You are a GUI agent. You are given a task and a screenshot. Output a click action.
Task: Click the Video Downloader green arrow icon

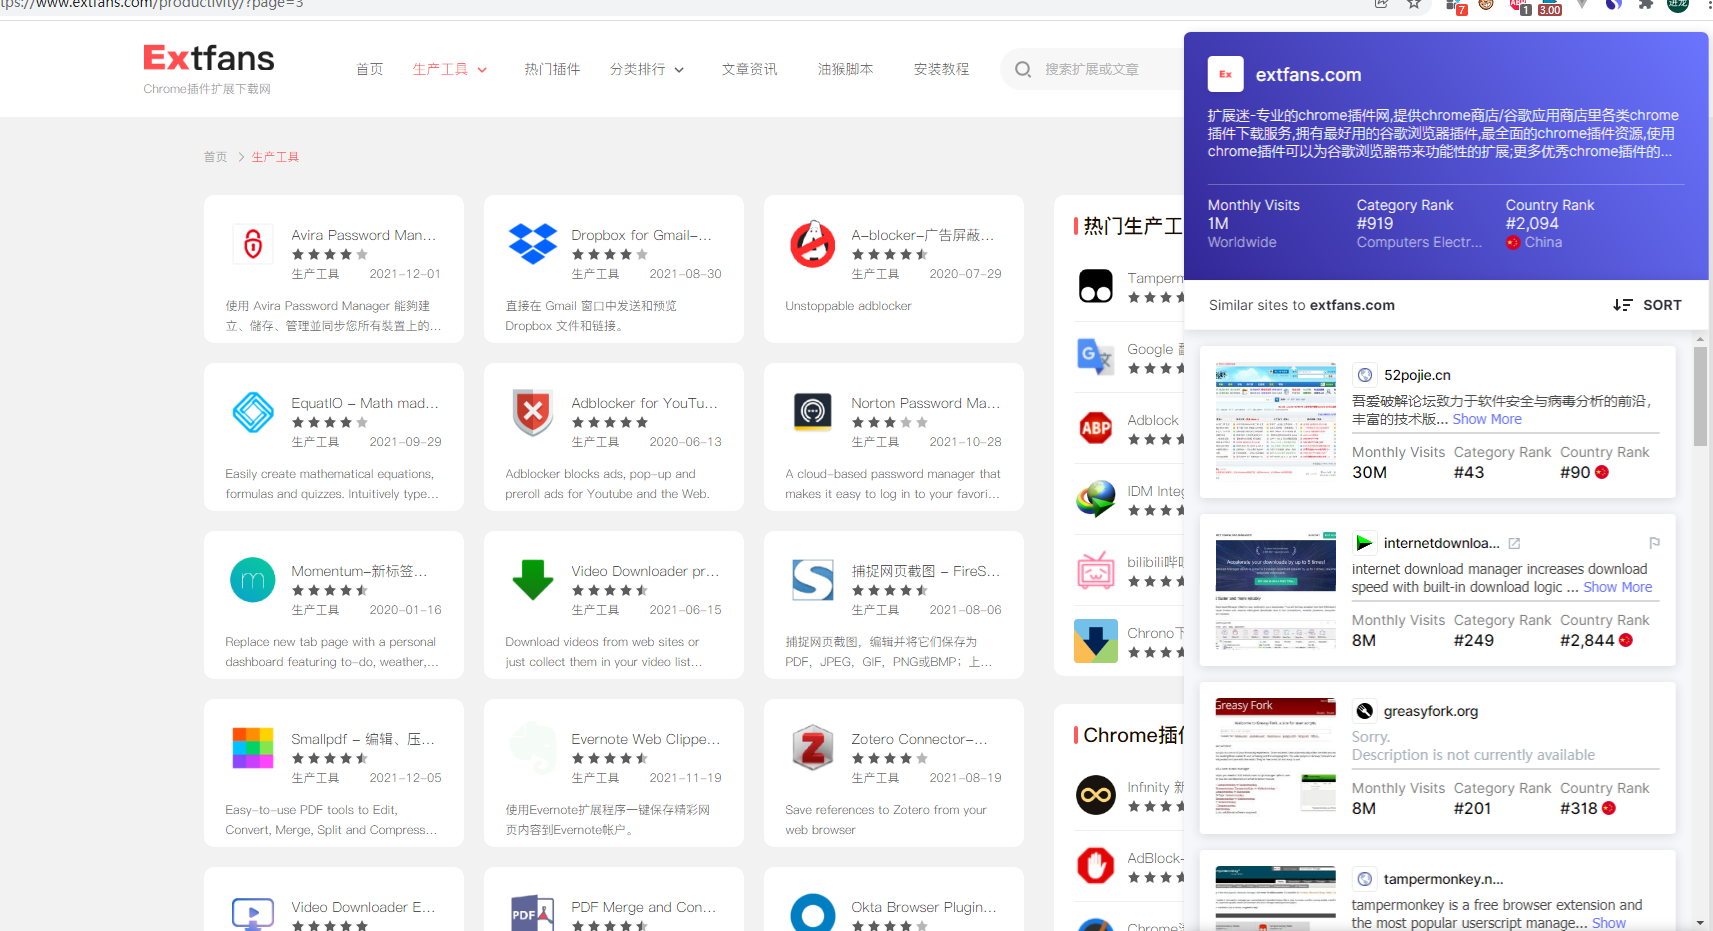533,580
